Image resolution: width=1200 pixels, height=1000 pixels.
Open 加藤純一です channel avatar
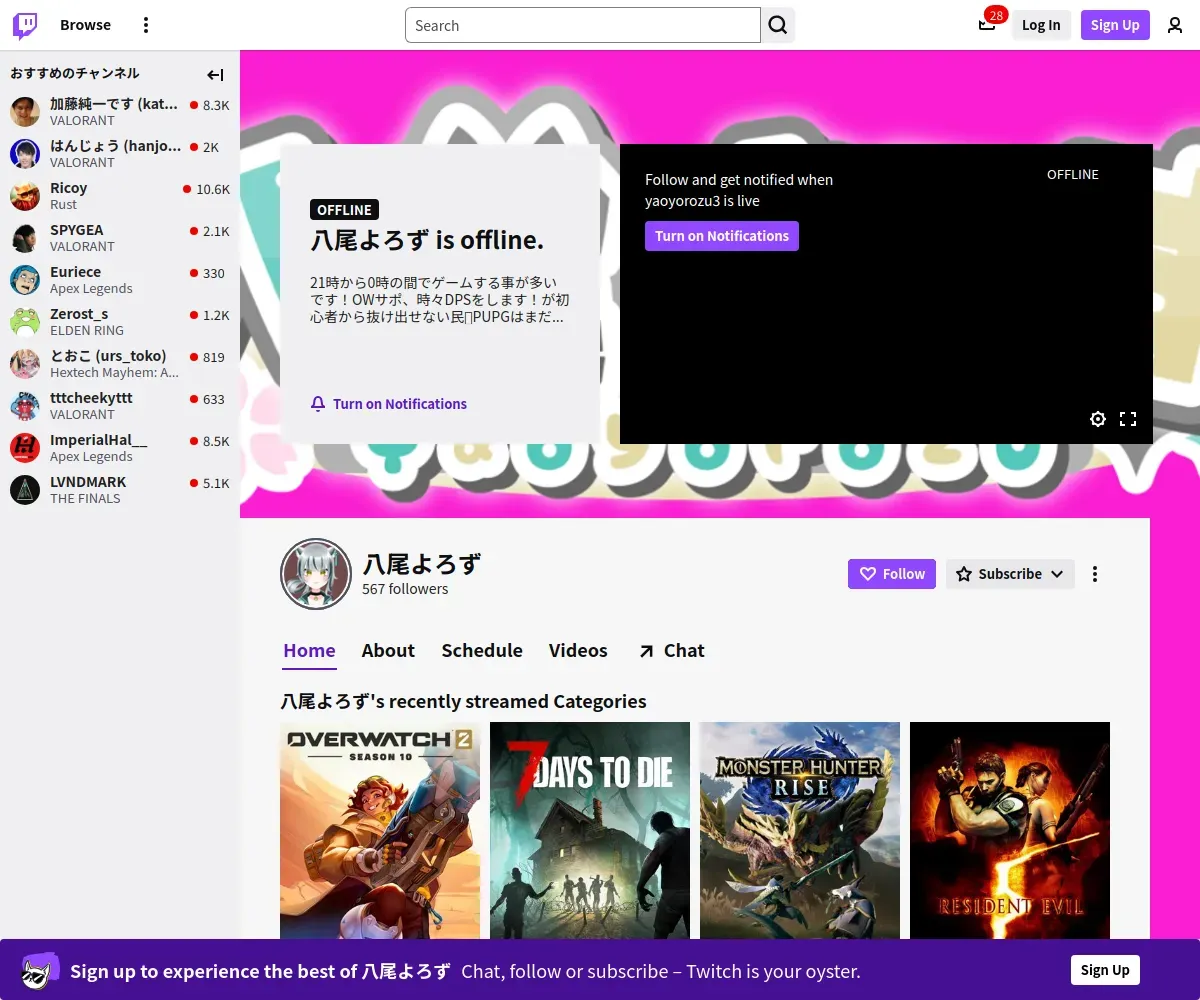click(x=25, y=112)
